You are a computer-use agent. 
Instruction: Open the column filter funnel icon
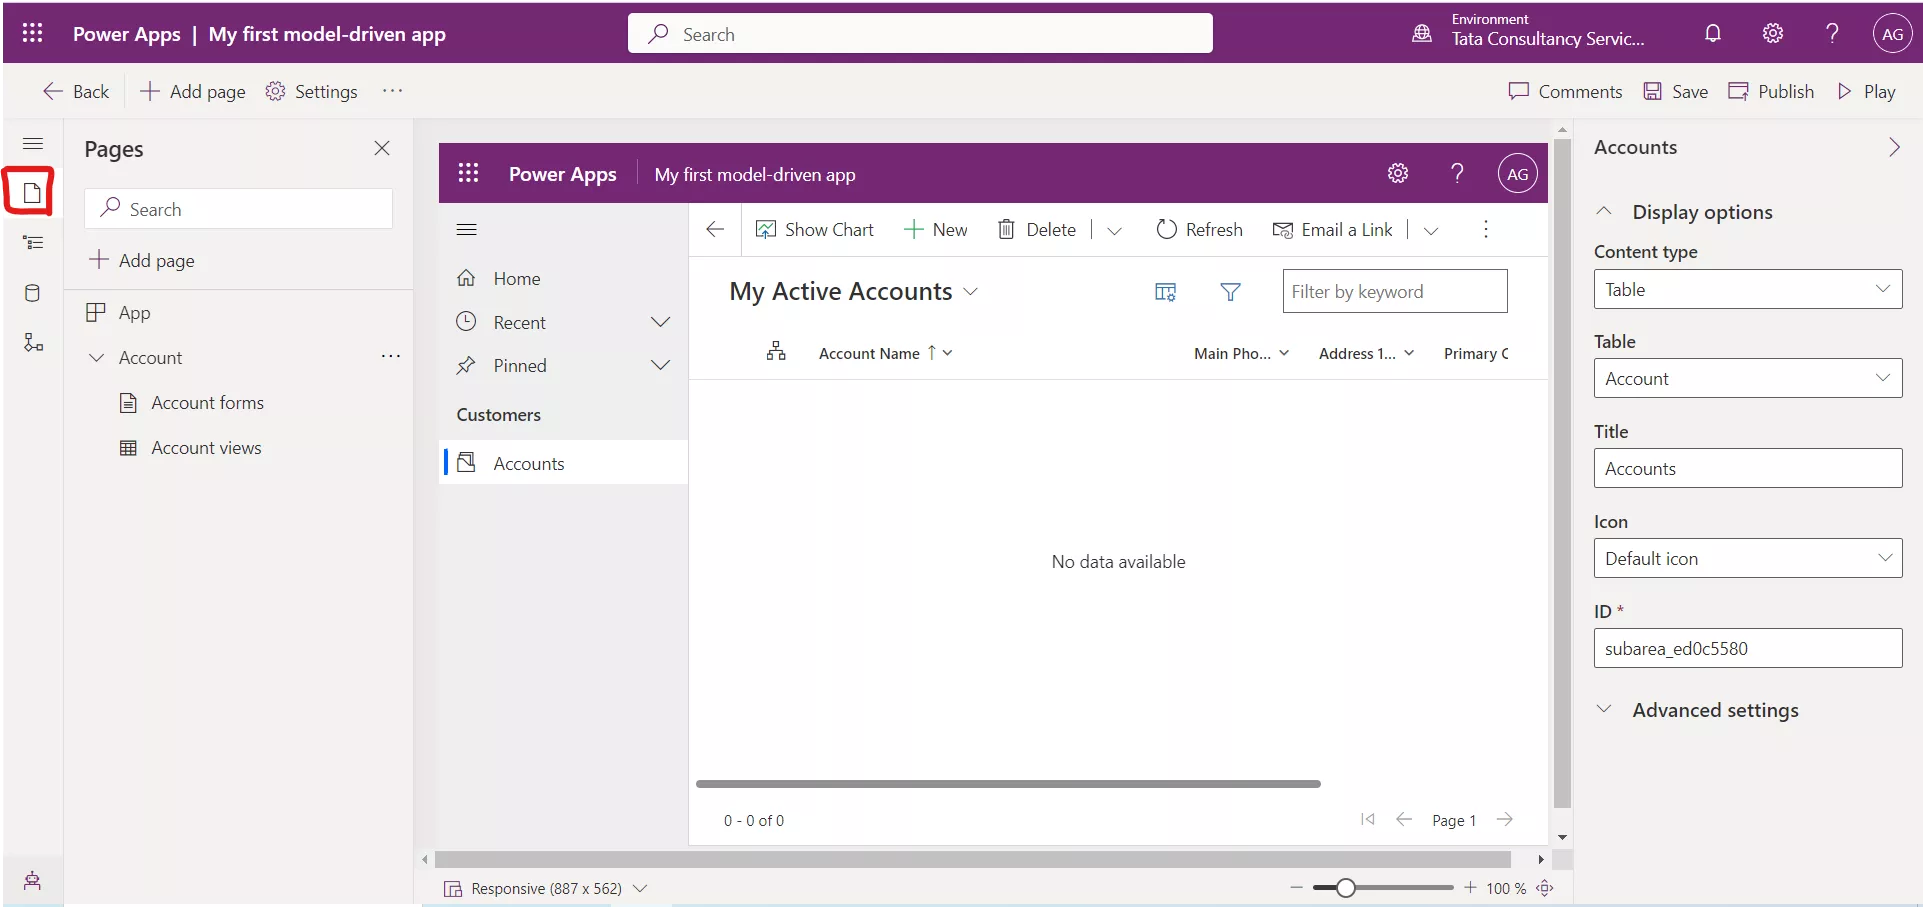(x=1230, y=291)
